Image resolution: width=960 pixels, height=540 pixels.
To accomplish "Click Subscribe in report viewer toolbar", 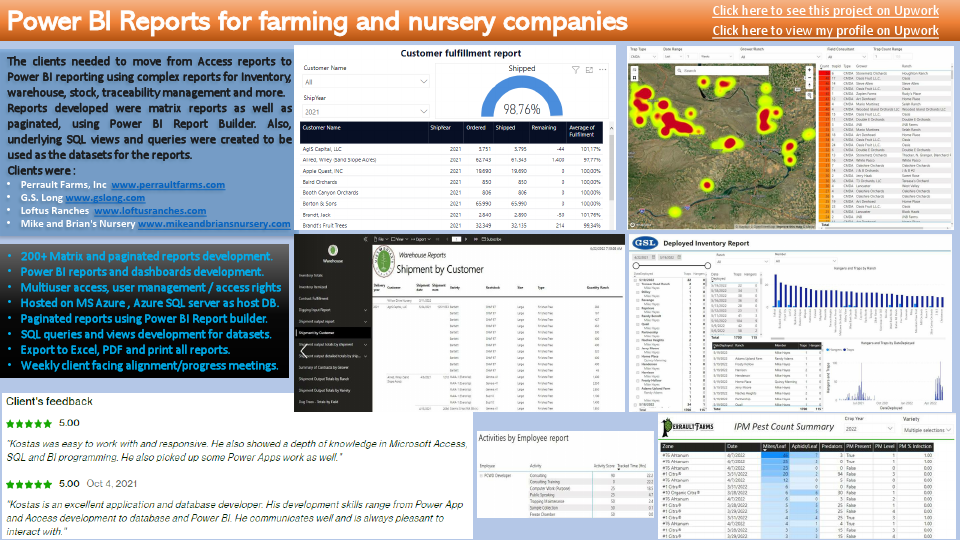I will click(x=492, y=239).
